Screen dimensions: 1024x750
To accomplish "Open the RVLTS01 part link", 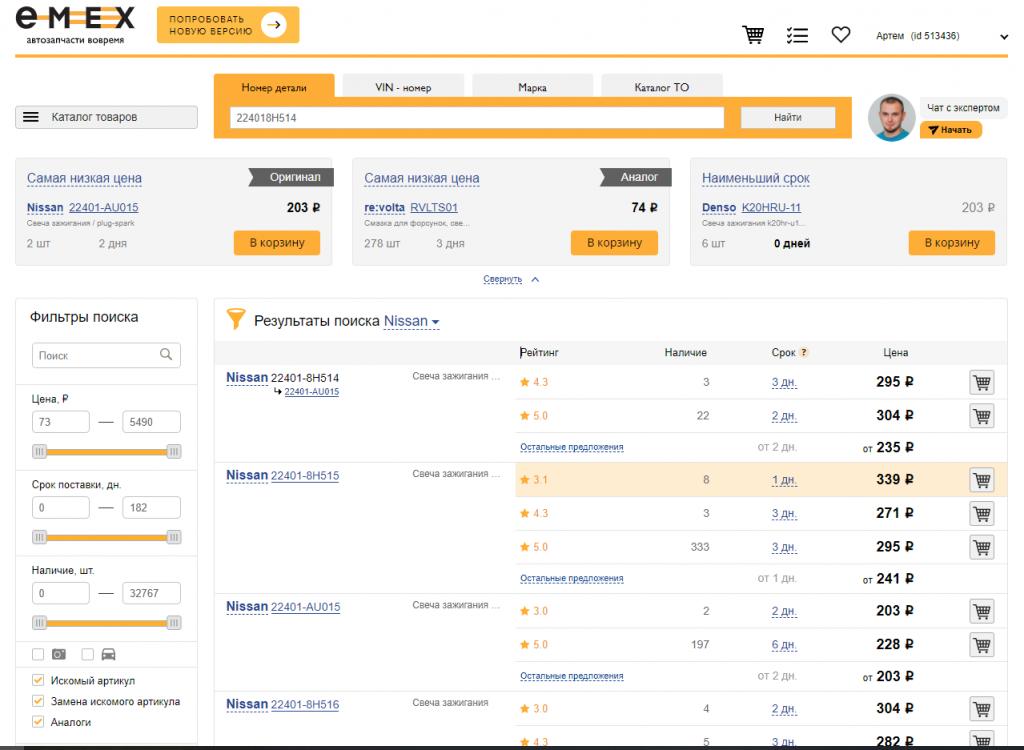I will point(434,207).
